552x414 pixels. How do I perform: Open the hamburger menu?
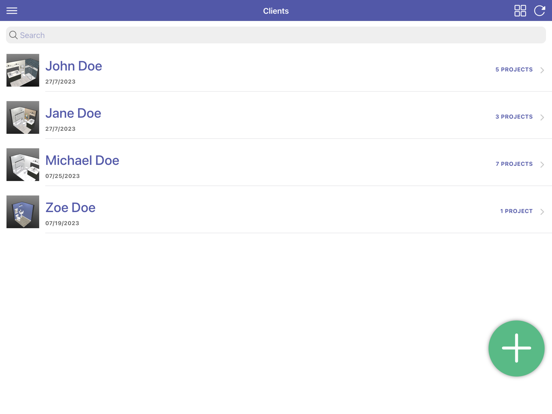click(12, 11)
